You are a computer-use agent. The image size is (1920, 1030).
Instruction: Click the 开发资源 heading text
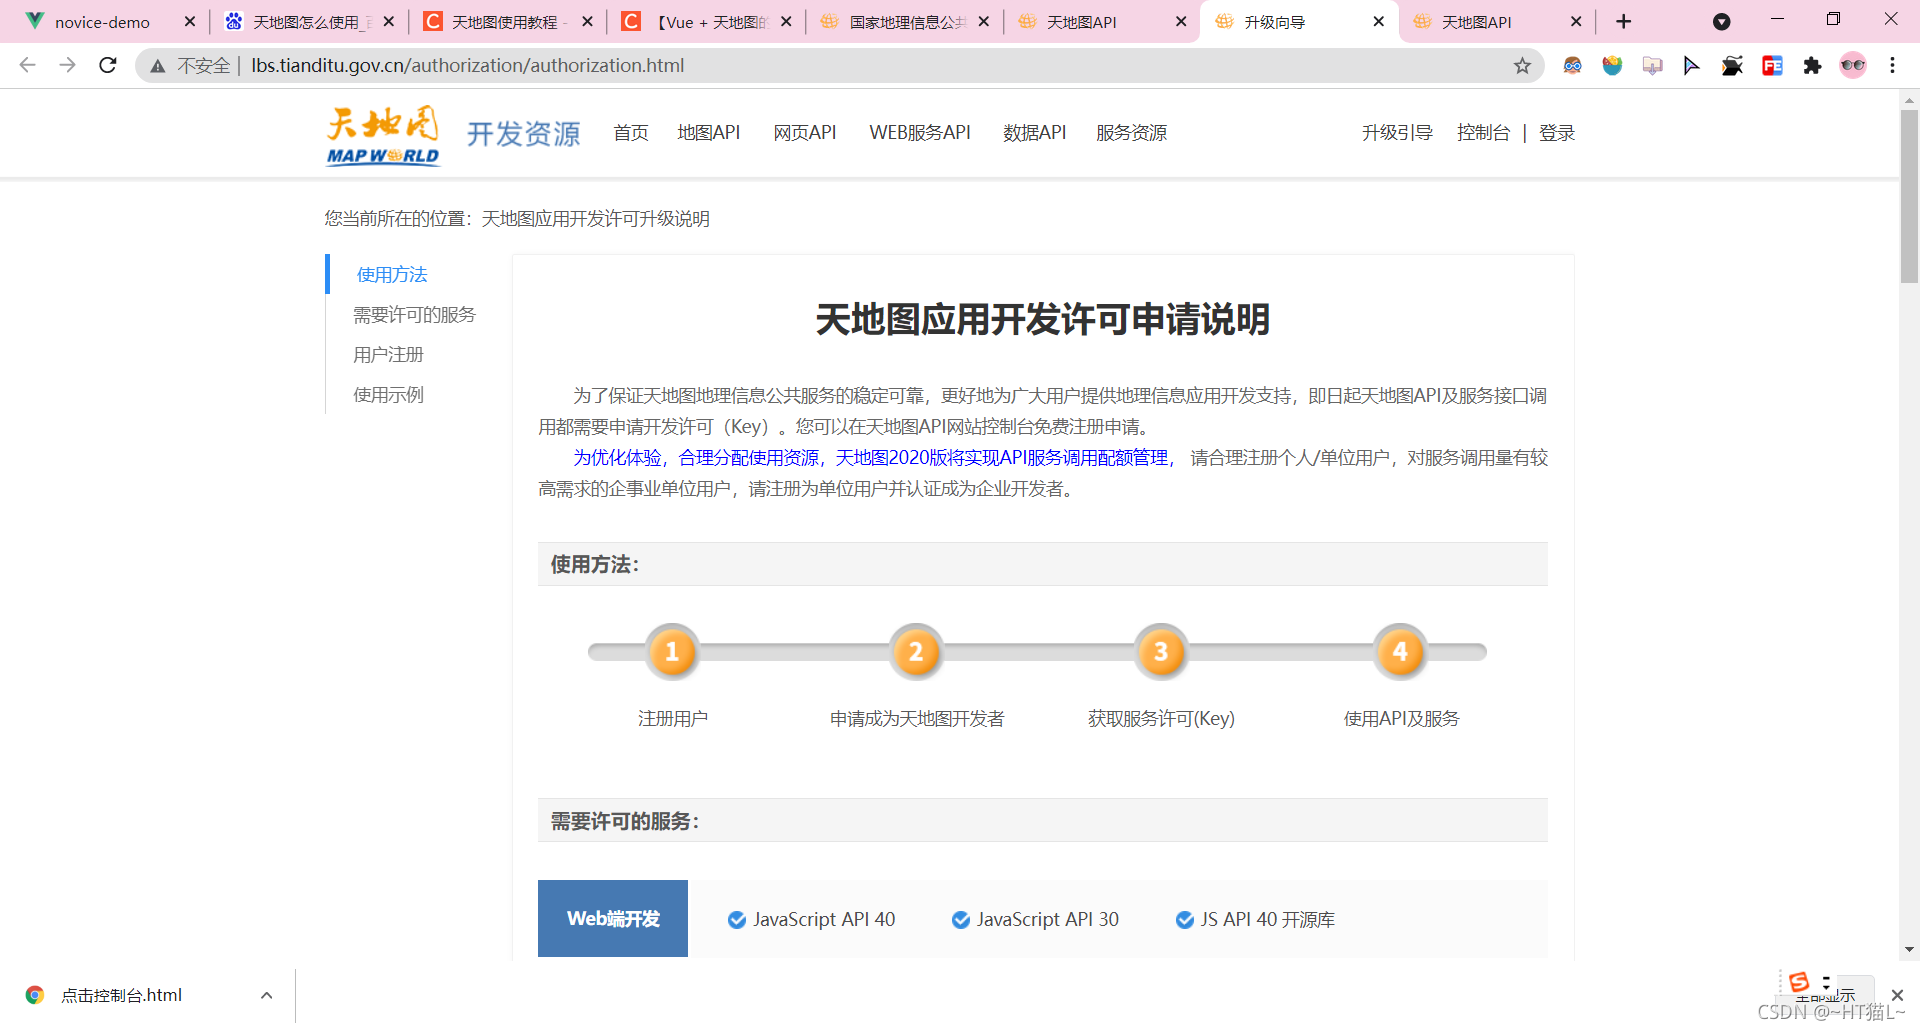524,134
